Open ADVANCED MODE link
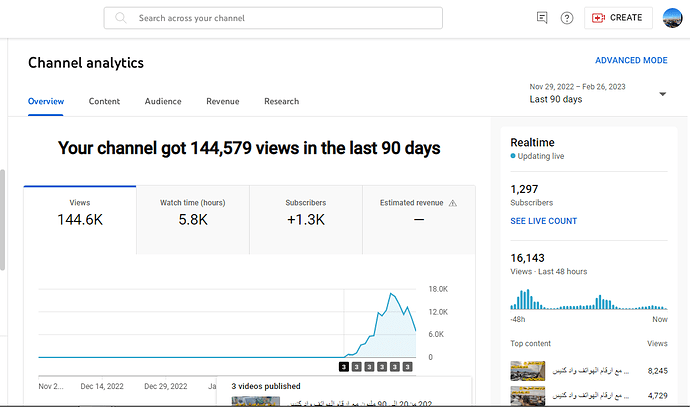690x407 pixels. point(631,60)
